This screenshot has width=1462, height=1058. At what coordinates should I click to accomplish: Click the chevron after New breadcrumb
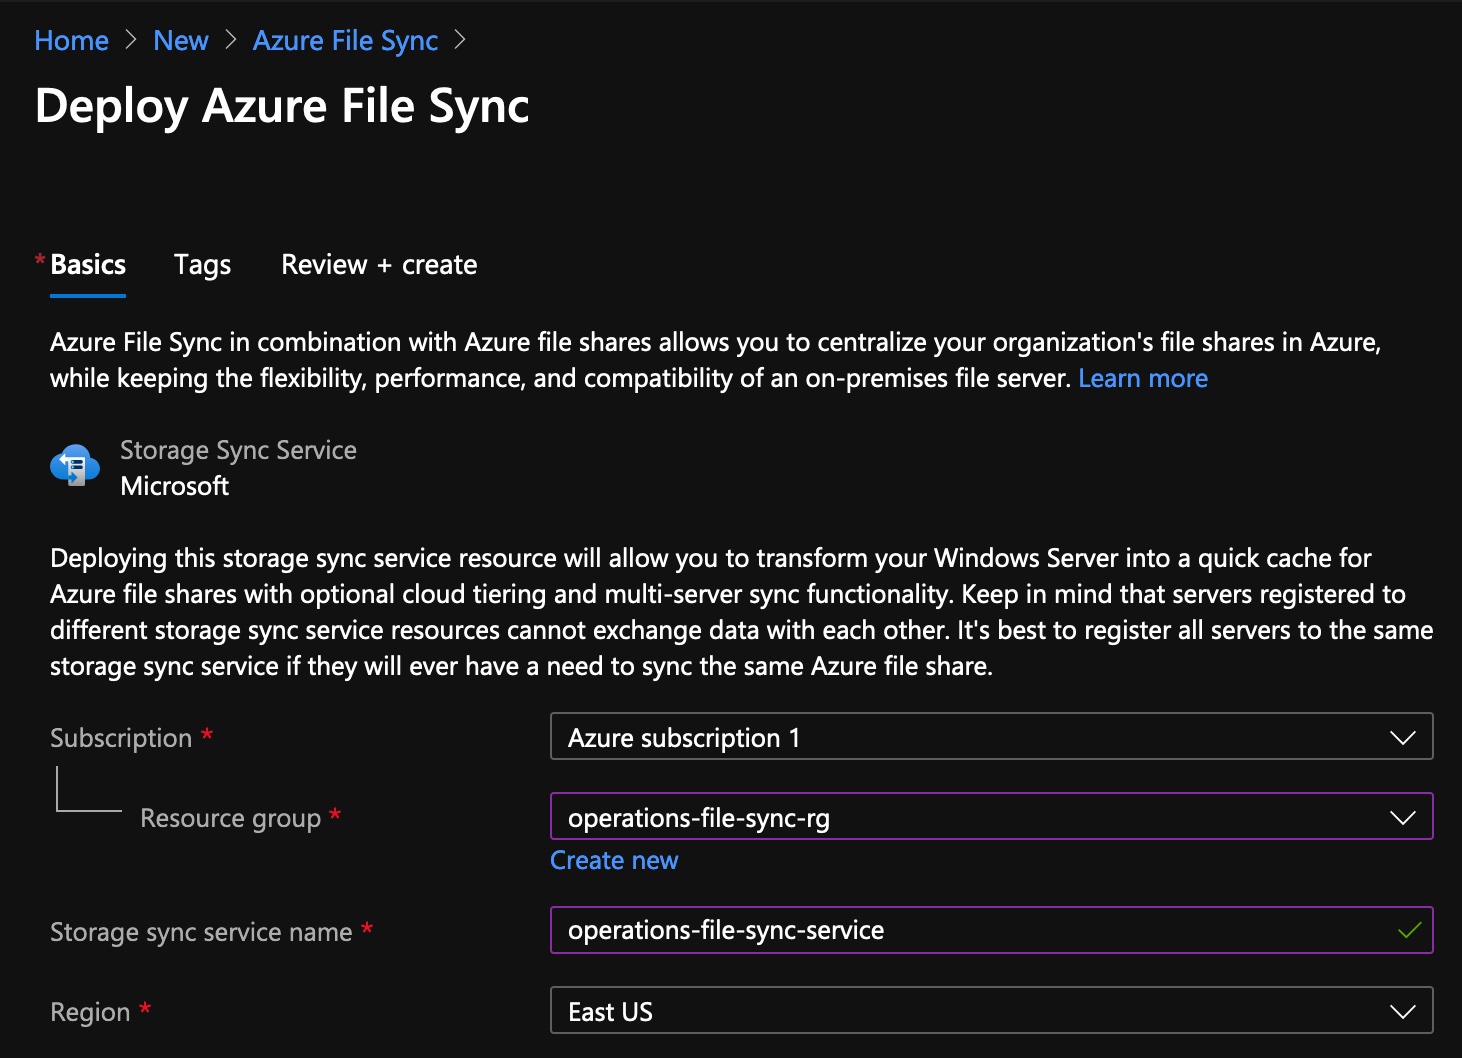[x=231, y=41]
